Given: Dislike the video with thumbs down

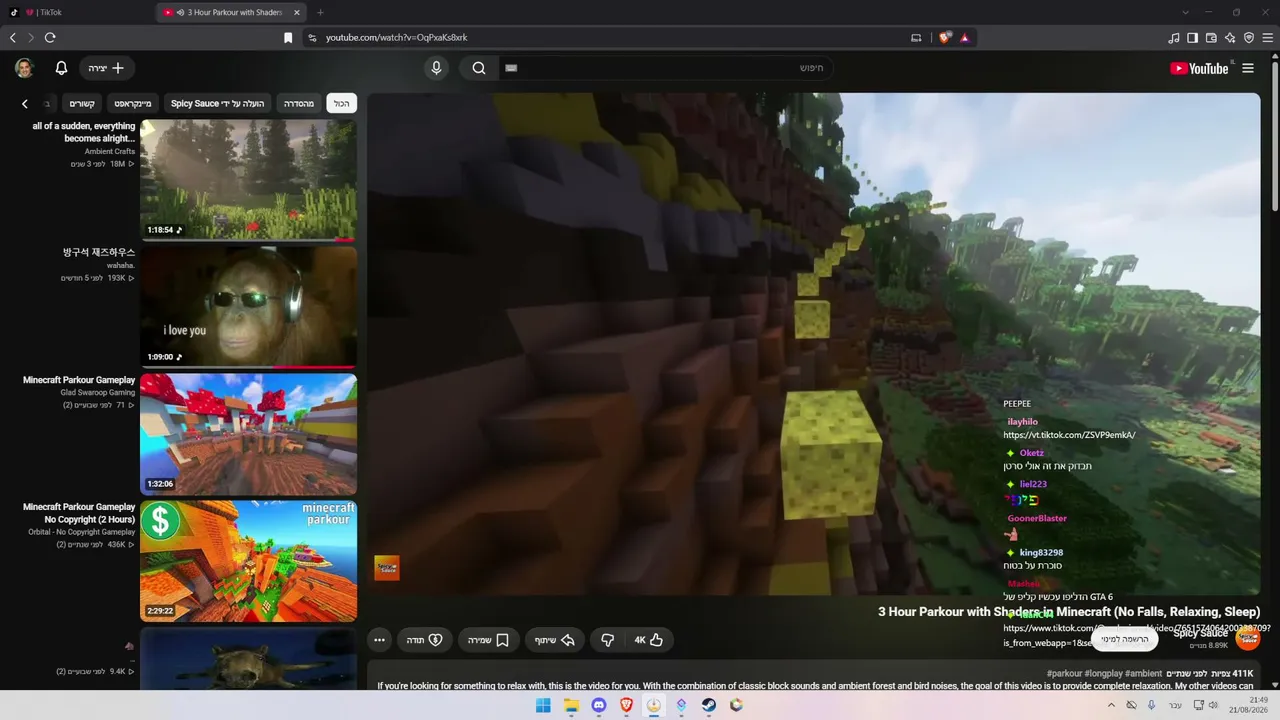Looking at the screenshot, I should tap(607, 640).
